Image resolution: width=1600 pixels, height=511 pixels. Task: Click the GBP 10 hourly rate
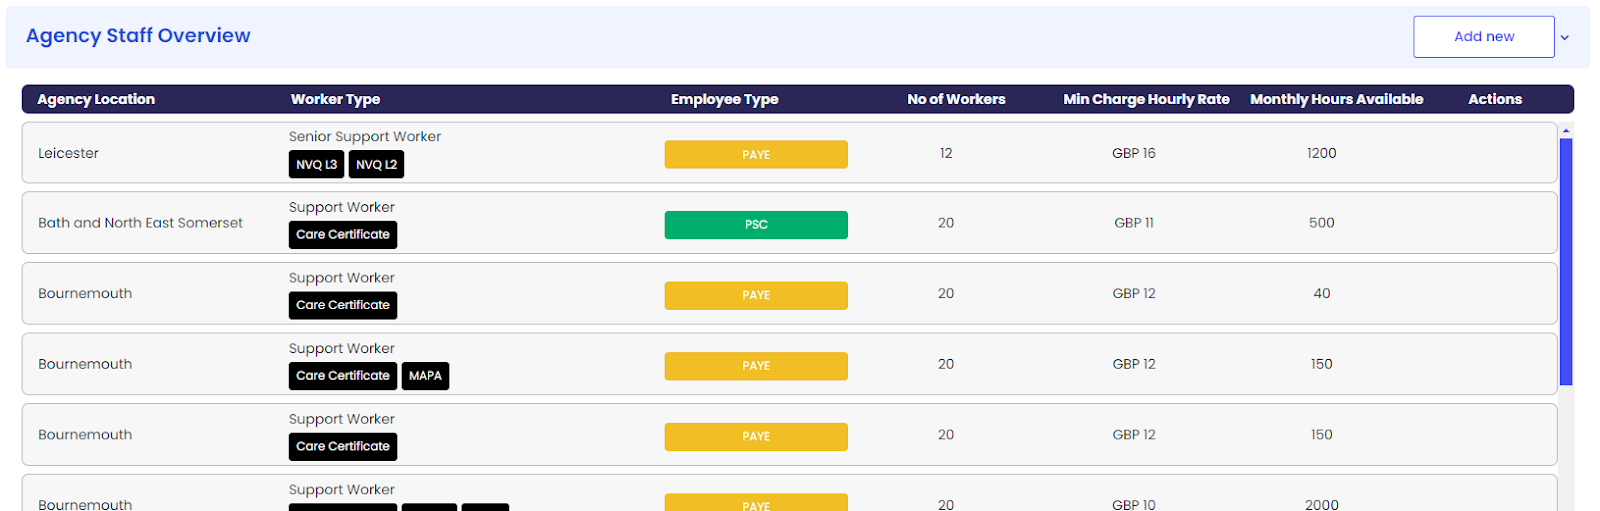tap(1134, 504)
